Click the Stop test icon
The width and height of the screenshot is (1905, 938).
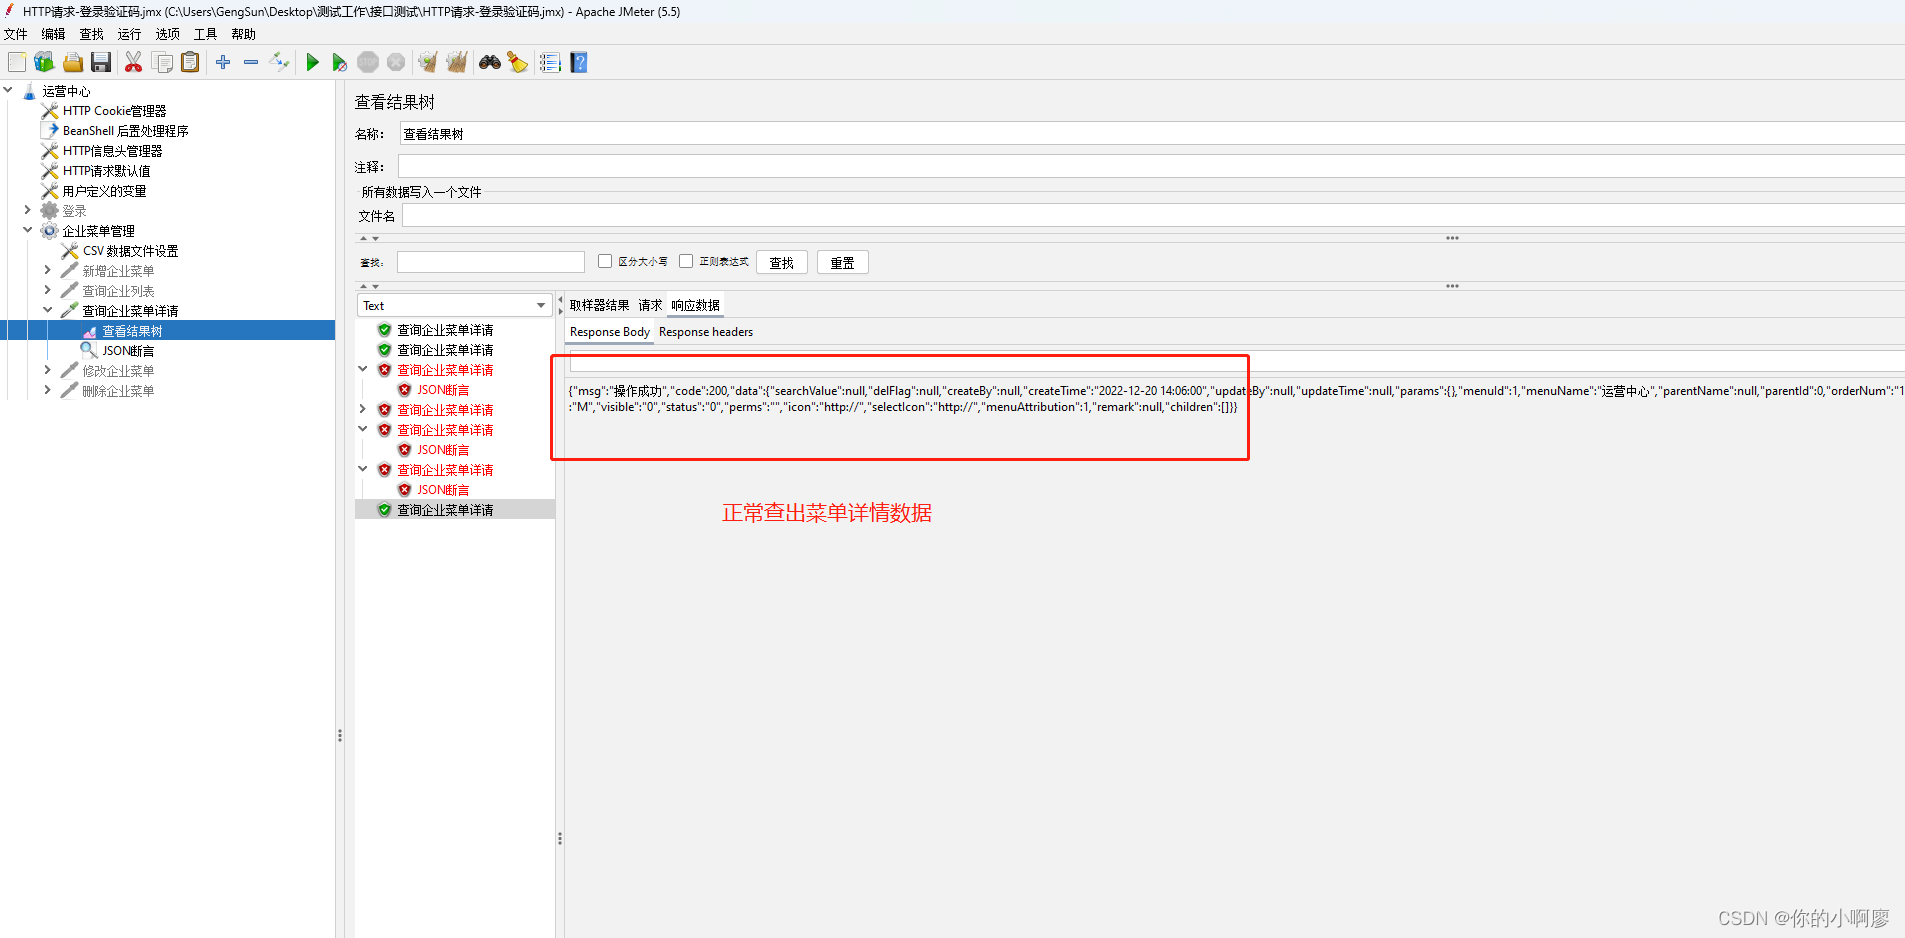[x=368, y=62]
